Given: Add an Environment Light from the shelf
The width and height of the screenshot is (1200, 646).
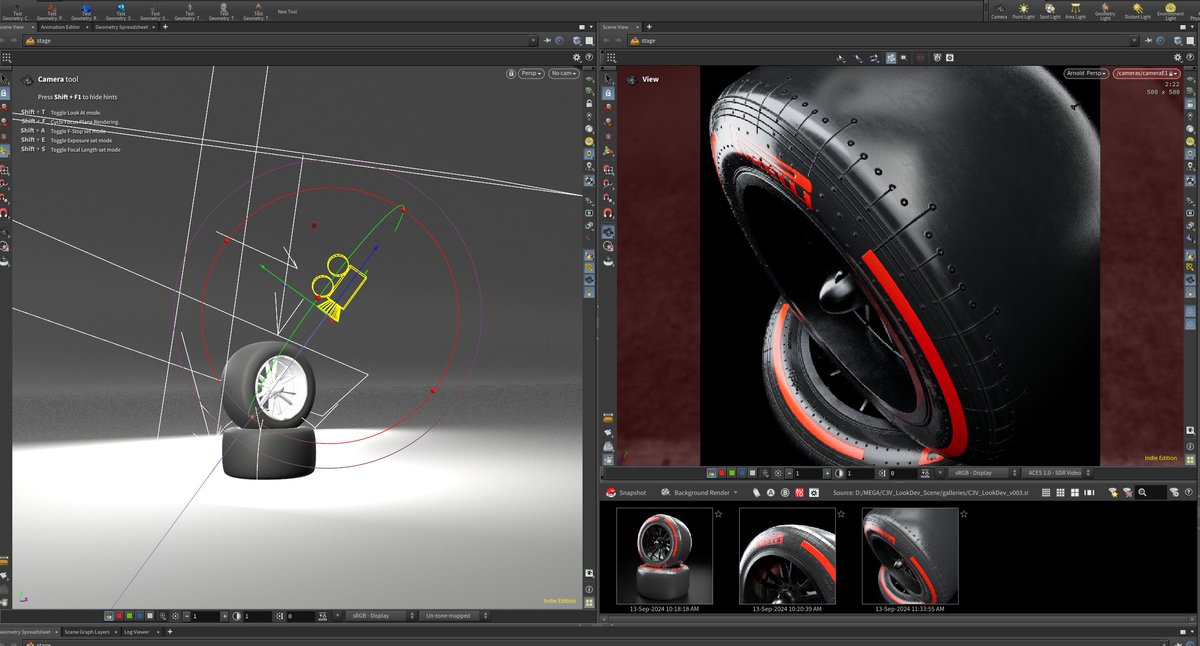Looking at the screenshot, I should 1171,10.
